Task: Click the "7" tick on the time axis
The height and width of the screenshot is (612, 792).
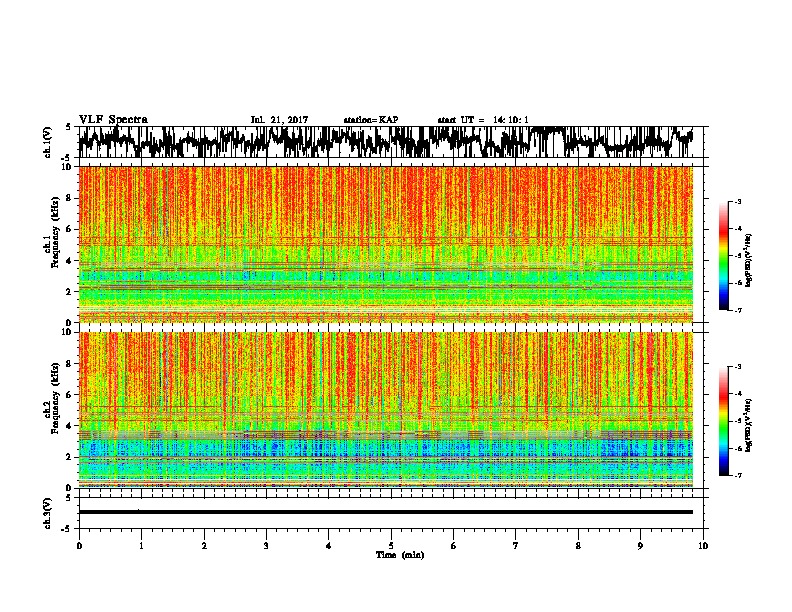Action: coord(516,546)
